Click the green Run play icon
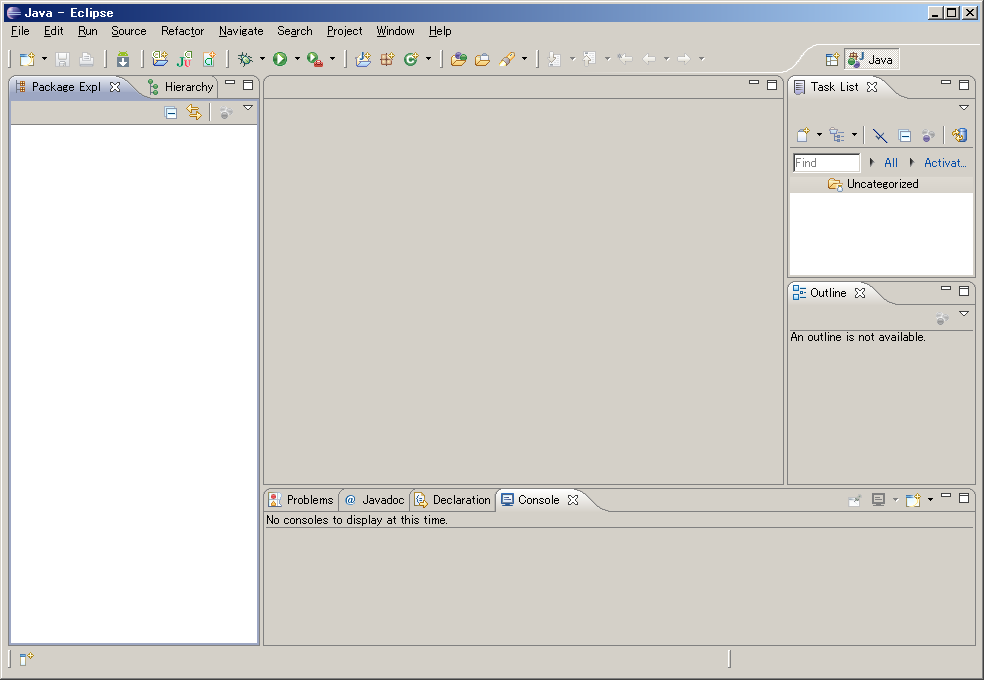This screenshot has height=680, width=984. tap(280, 59)
